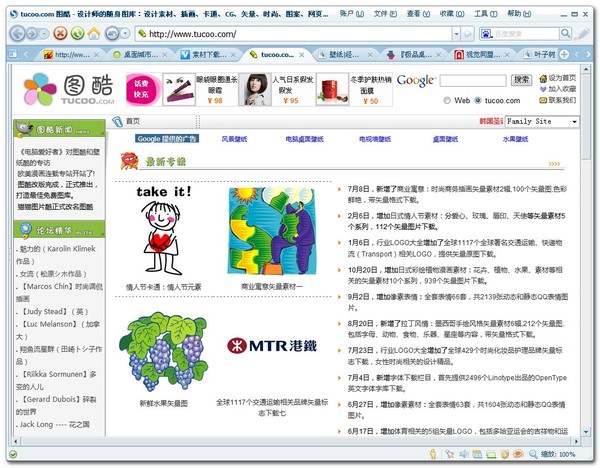Open the Family Site dropdown
The width and height of the screenshot is (600, 468).
[542, 121]
